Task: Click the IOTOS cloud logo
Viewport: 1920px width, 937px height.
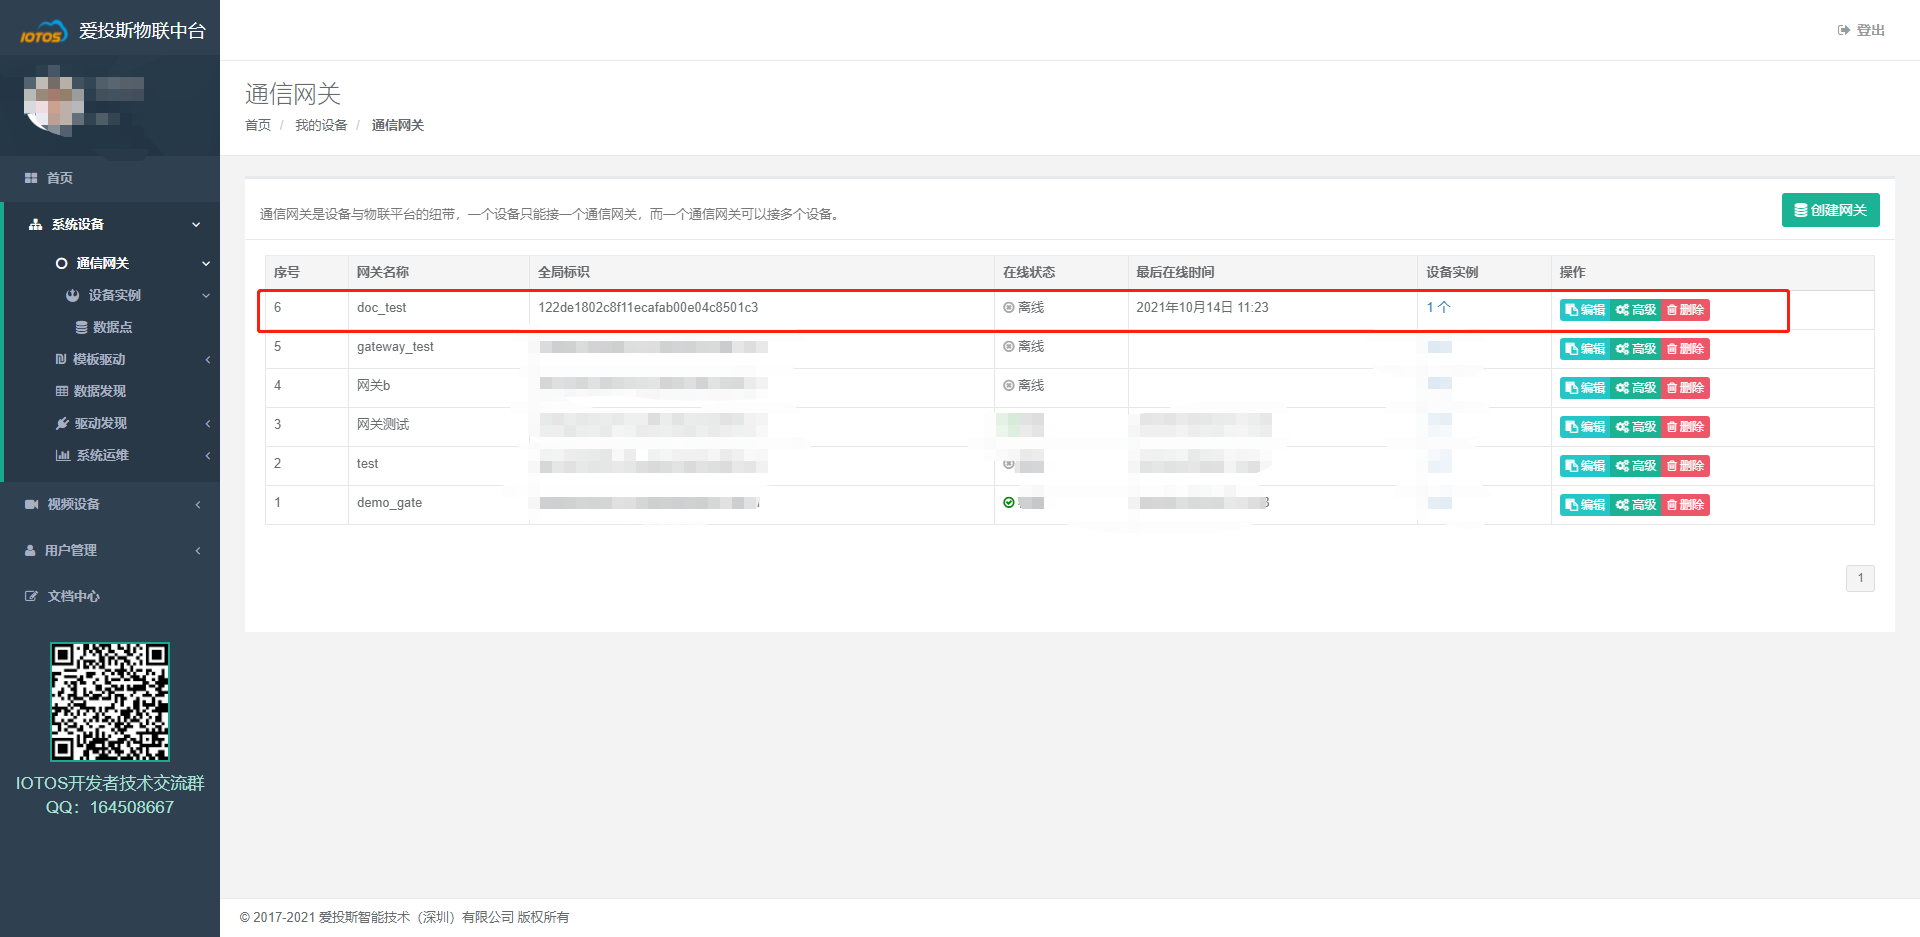Action: pos(43,32)
